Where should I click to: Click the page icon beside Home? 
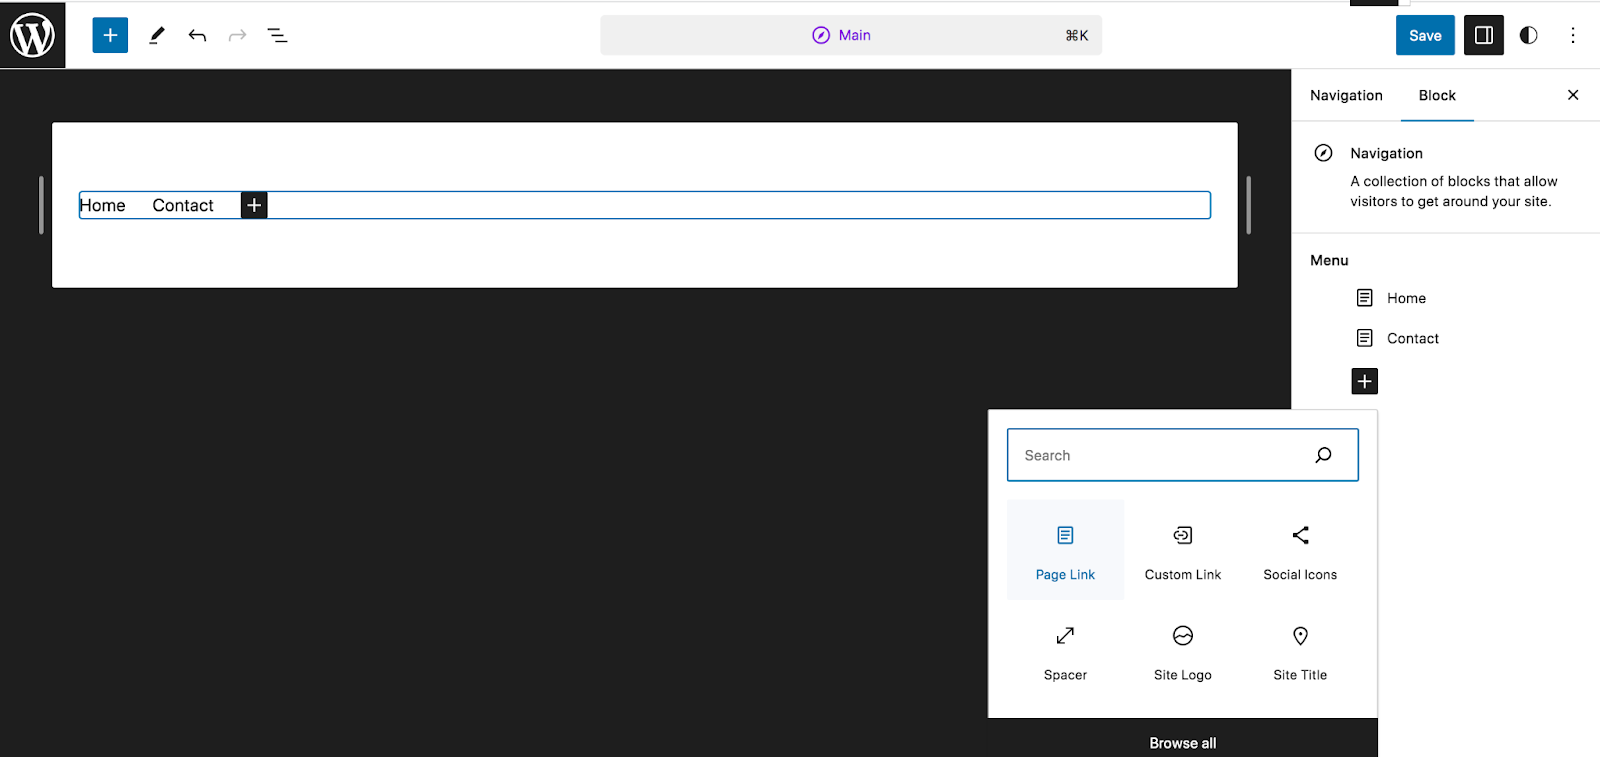coord(1364,298)
